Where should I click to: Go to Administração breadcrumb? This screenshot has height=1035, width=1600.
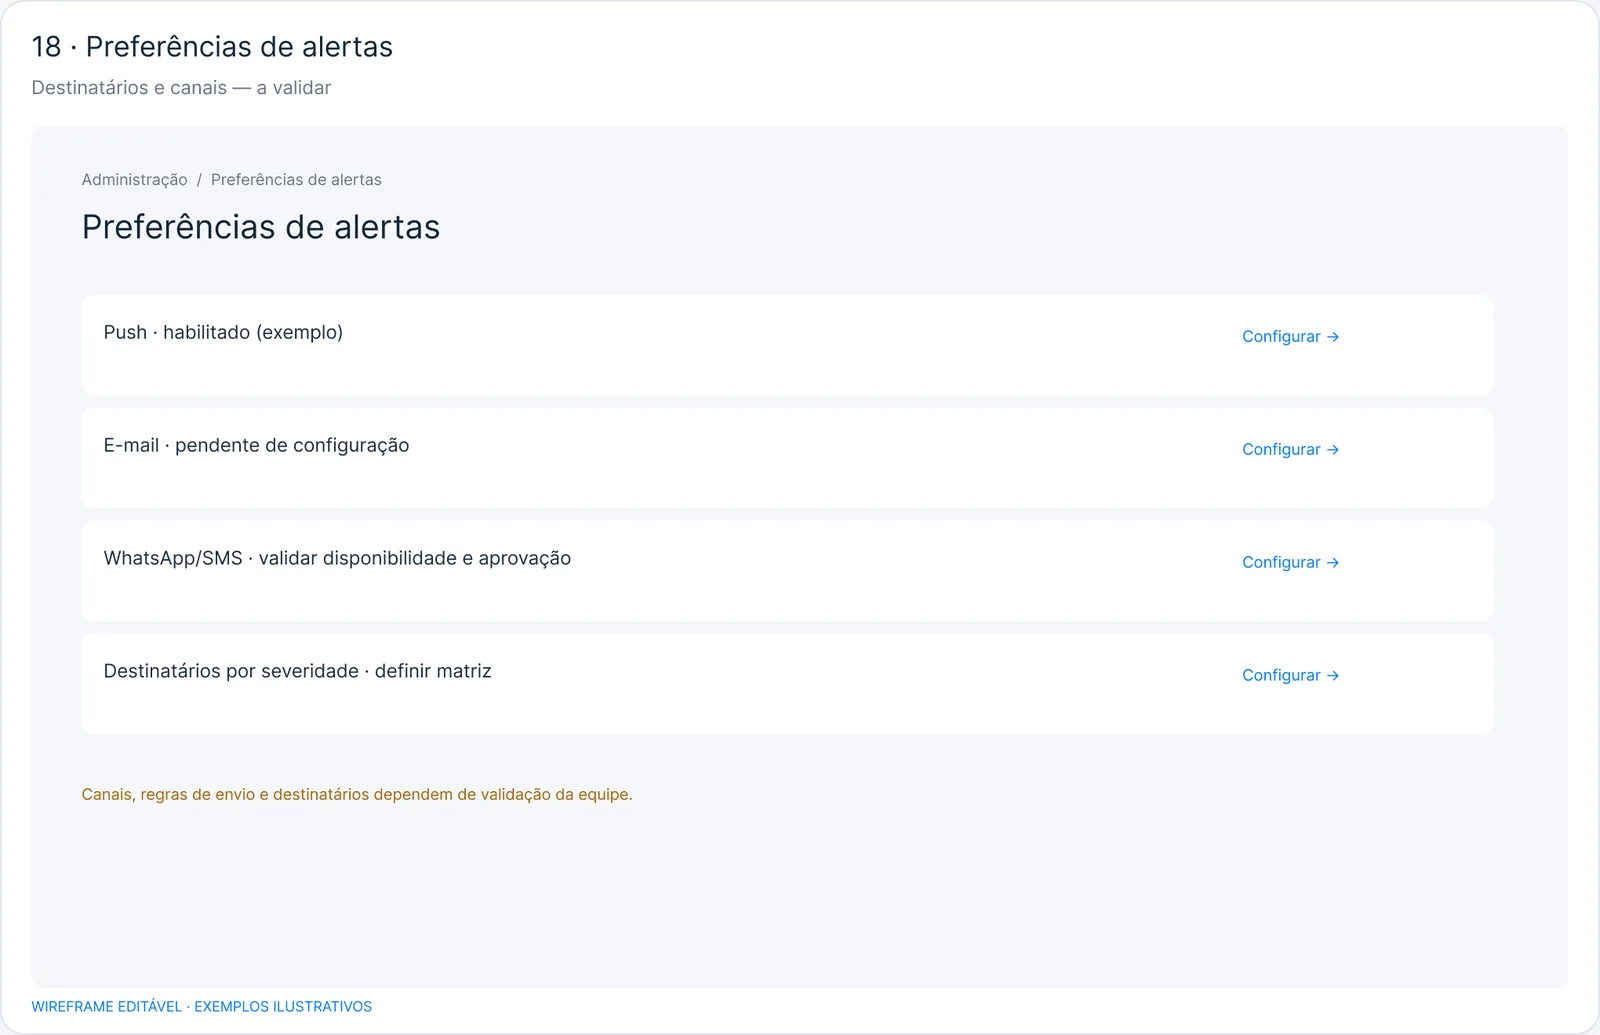[134, 180]
